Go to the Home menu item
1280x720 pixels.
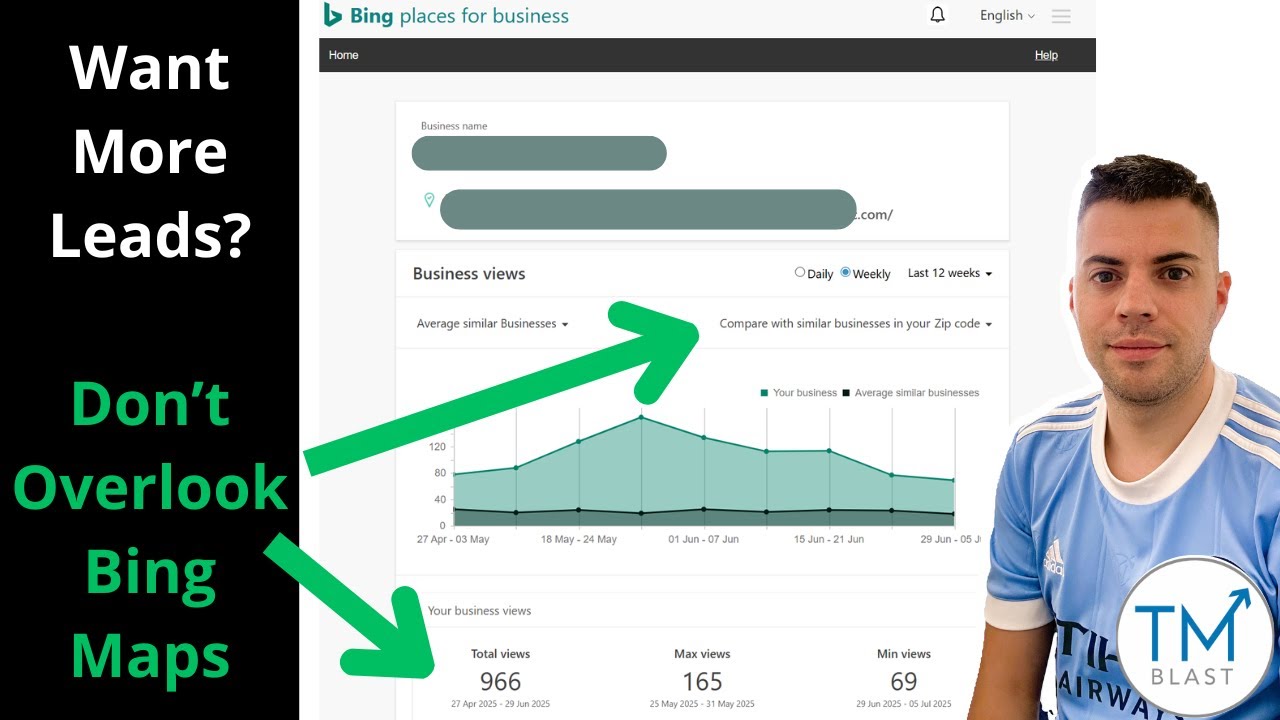(343, 55)
